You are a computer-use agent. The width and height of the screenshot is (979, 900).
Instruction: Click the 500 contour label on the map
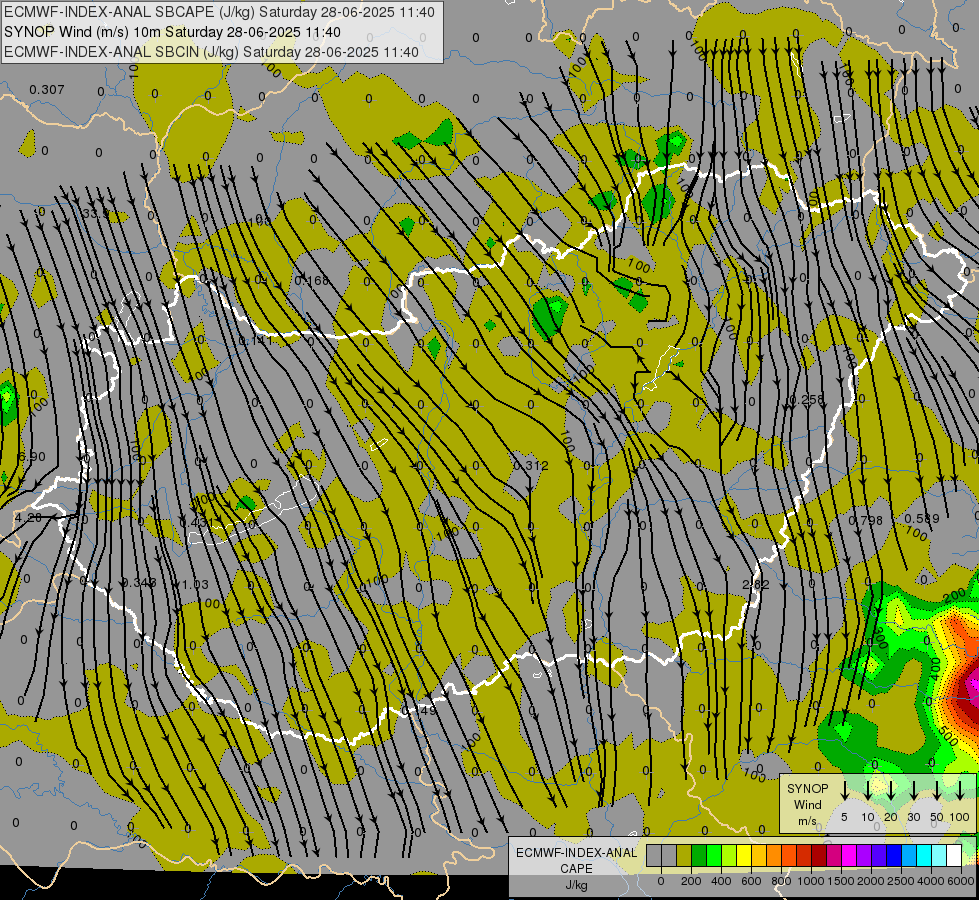(x=948, y=737)
